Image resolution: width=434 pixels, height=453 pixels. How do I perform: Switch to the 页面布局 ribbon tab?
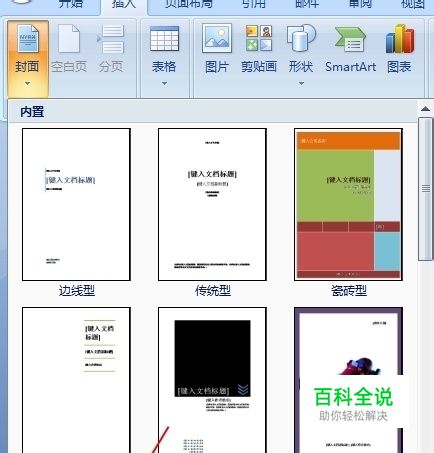coord(189,4)
